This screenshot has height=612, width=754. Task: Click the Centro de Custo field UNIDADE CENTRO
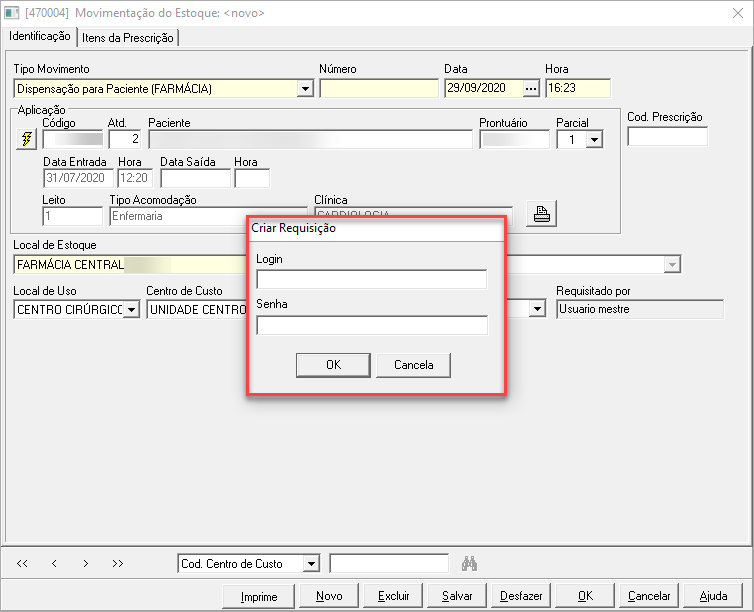[x=197, y=310]
